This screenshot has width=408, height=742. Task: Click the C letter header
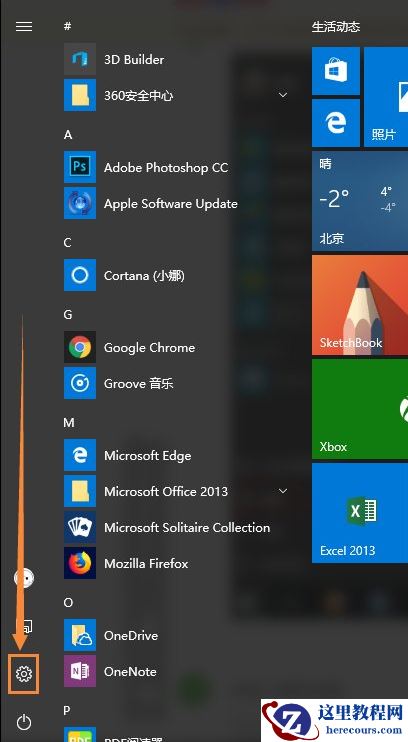coord(68,242)
